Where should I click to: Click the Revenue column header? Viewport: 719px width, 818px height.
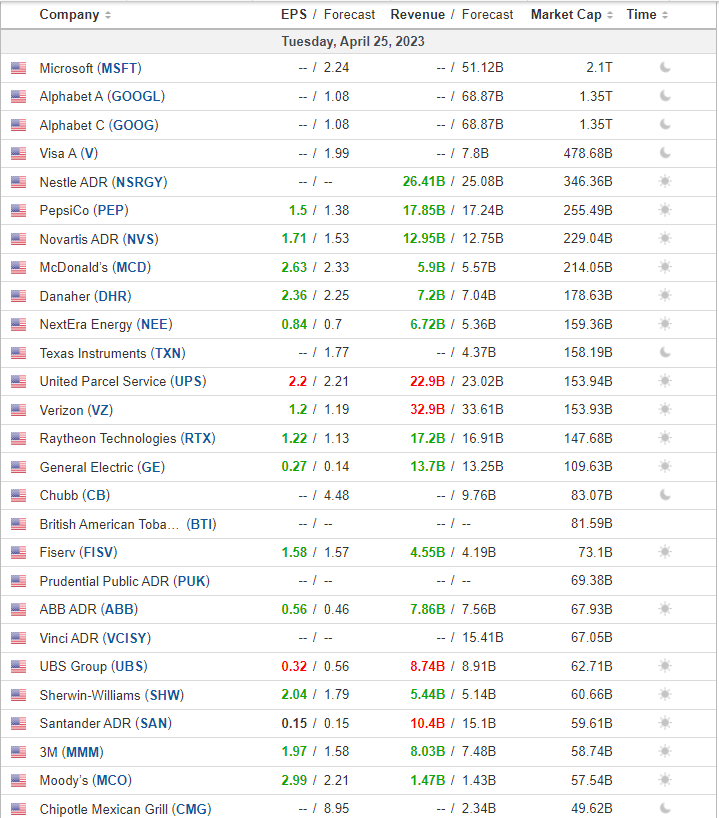click(x=417, y=15)
